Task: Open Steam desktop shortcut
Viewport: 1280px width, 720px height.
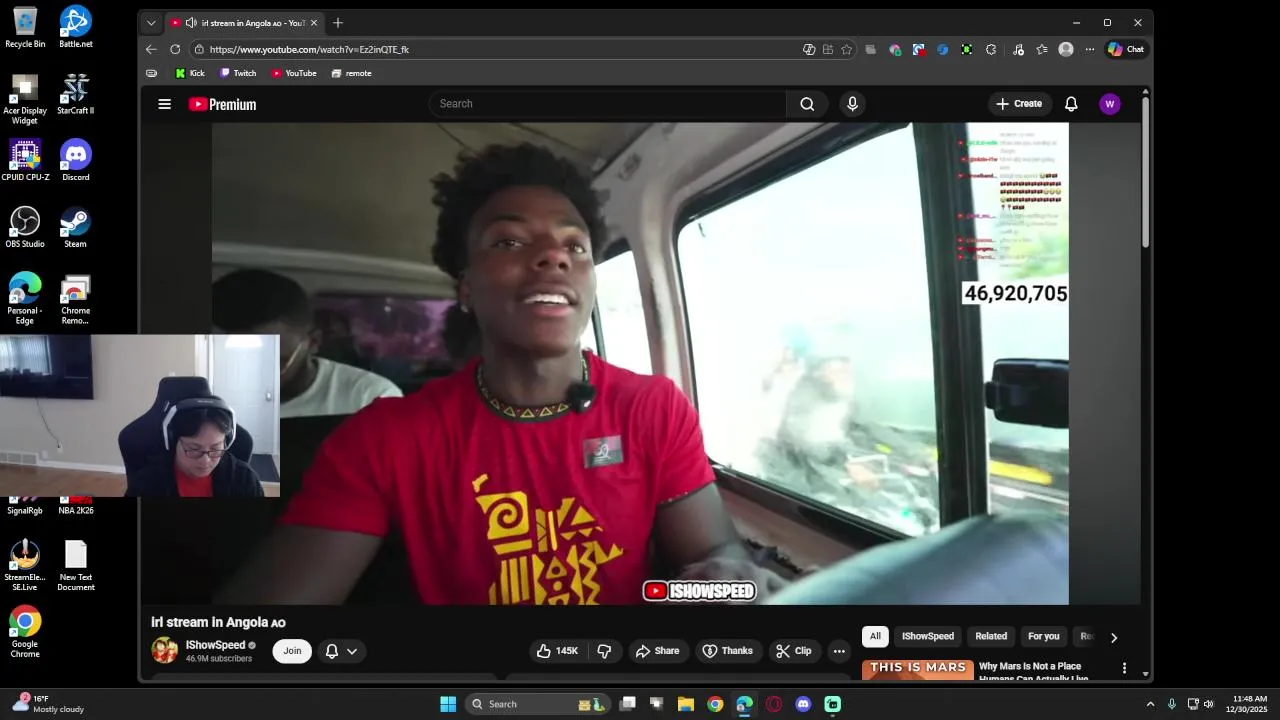Action: tap(75, 227)
